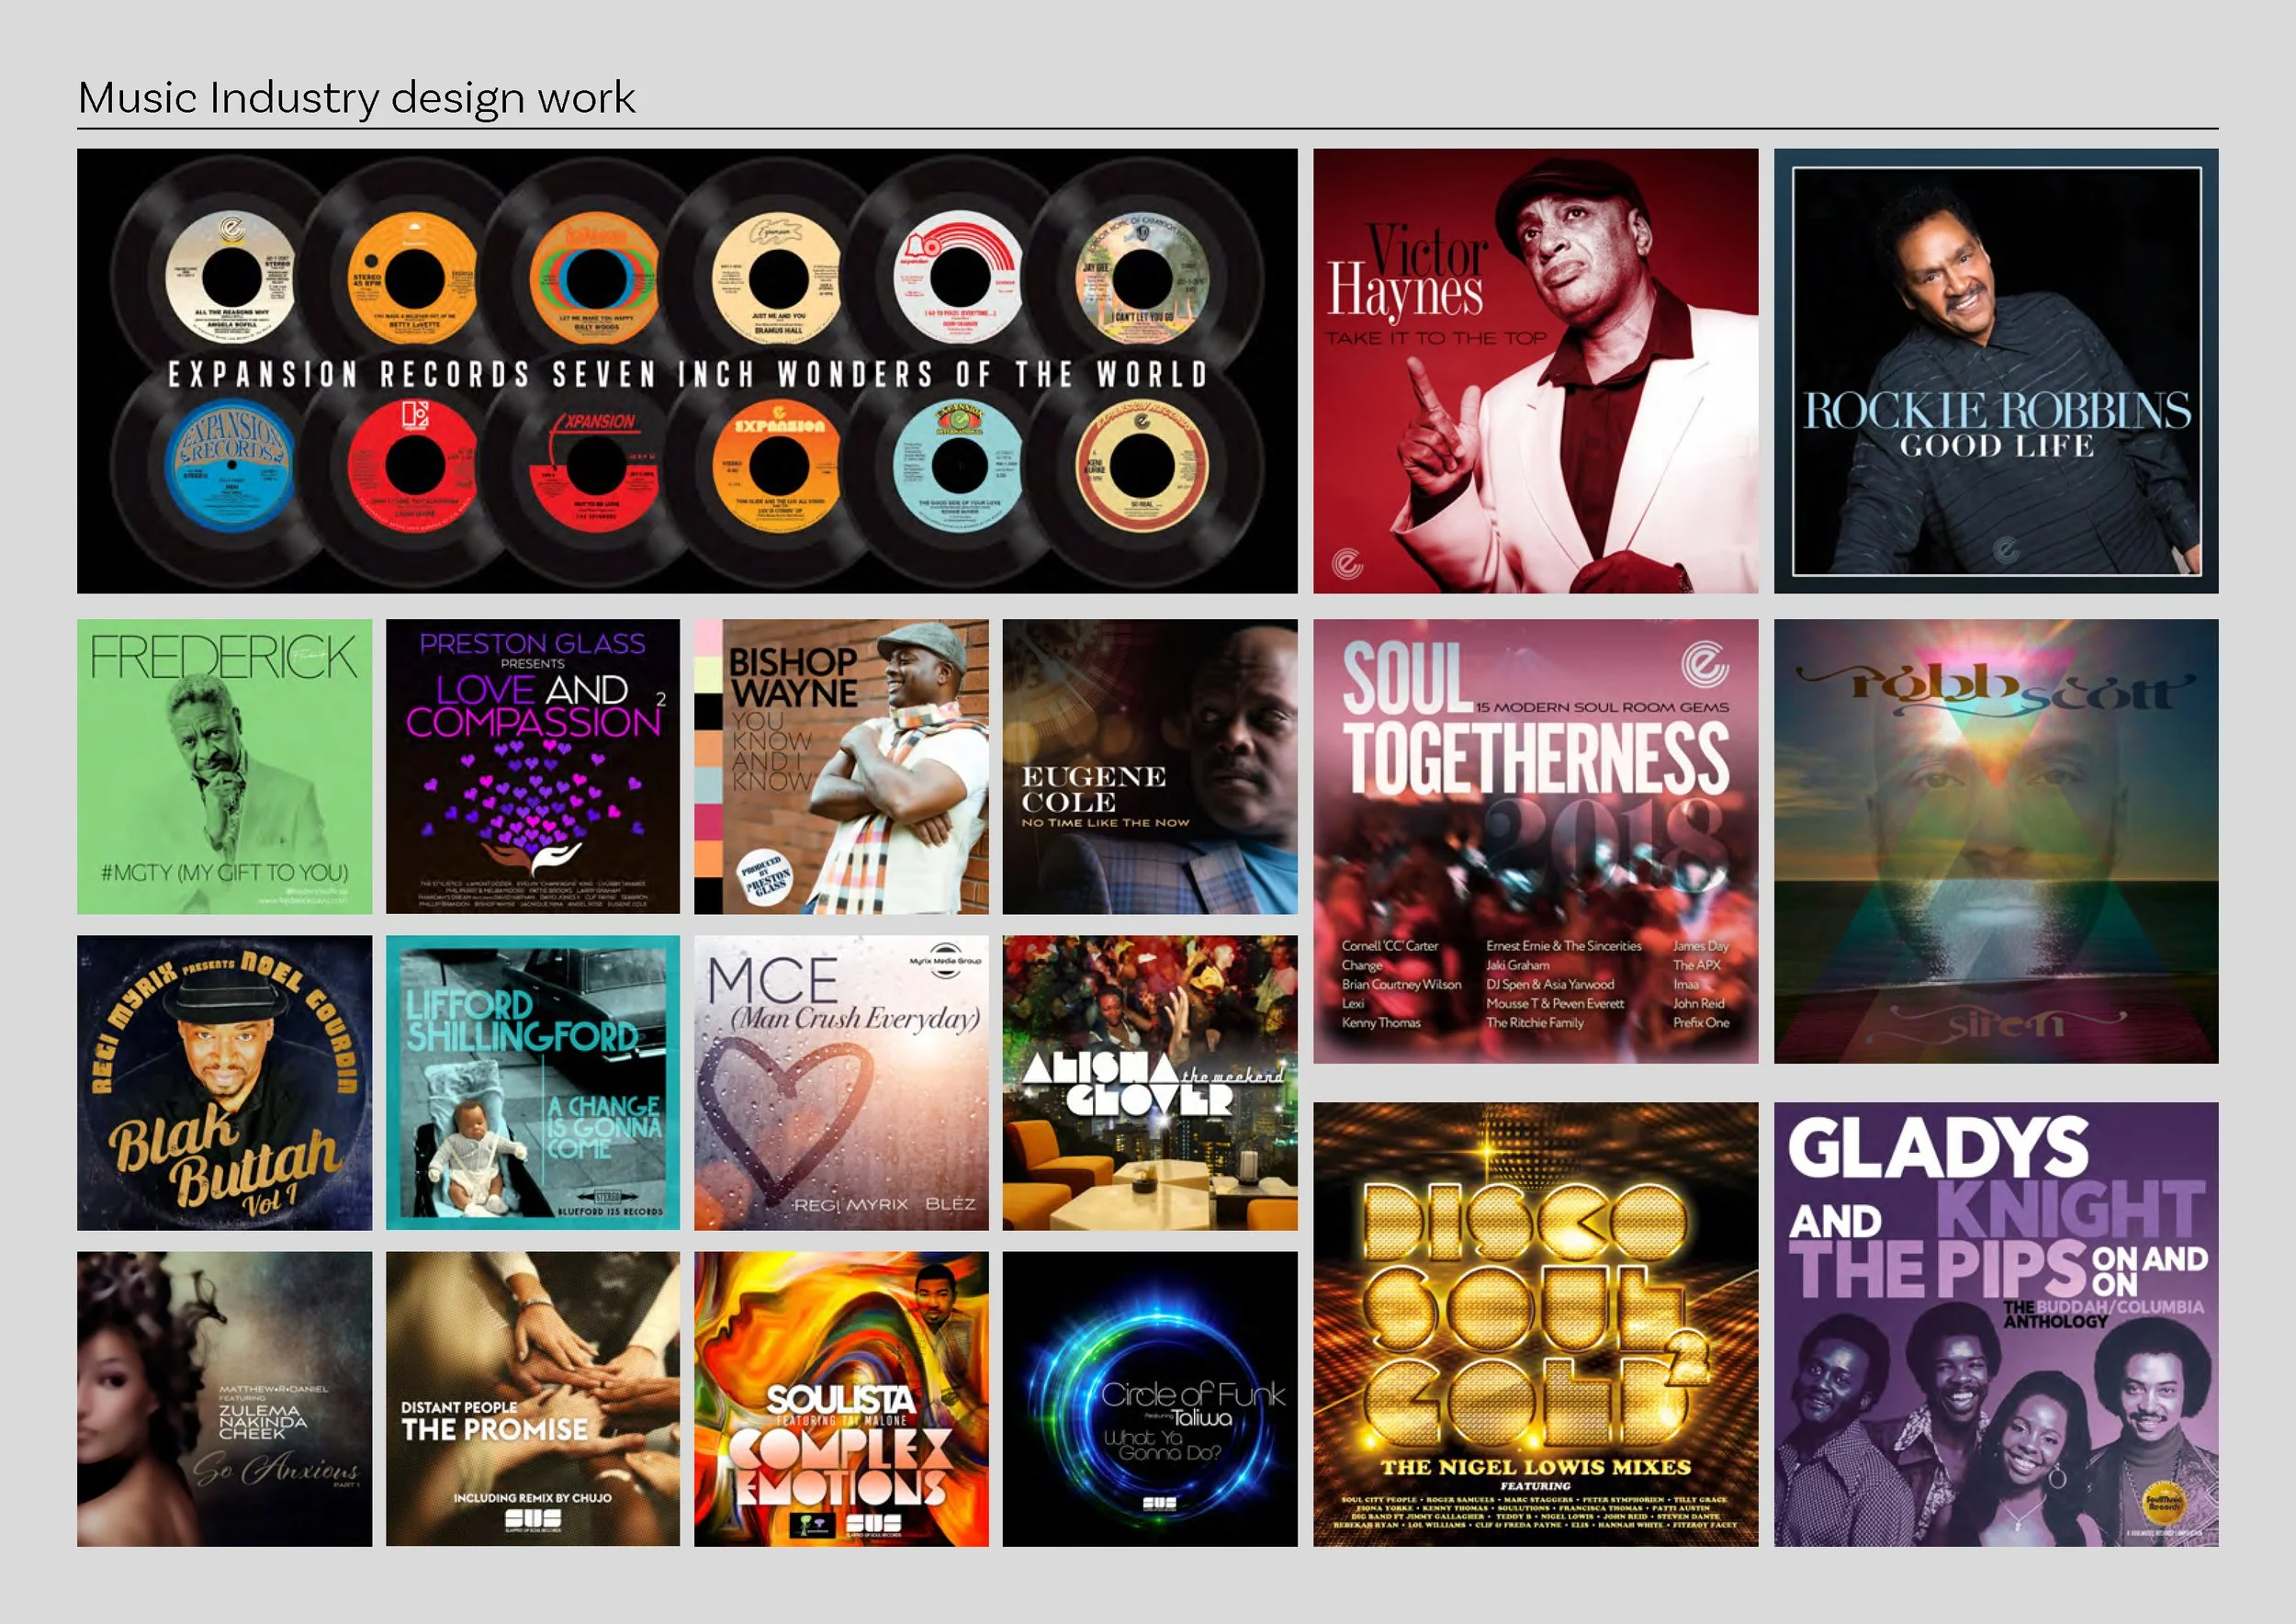Select Preston Glass Love and Compassion cover
Viewport: 2296px width, 1624px height.
532,766
